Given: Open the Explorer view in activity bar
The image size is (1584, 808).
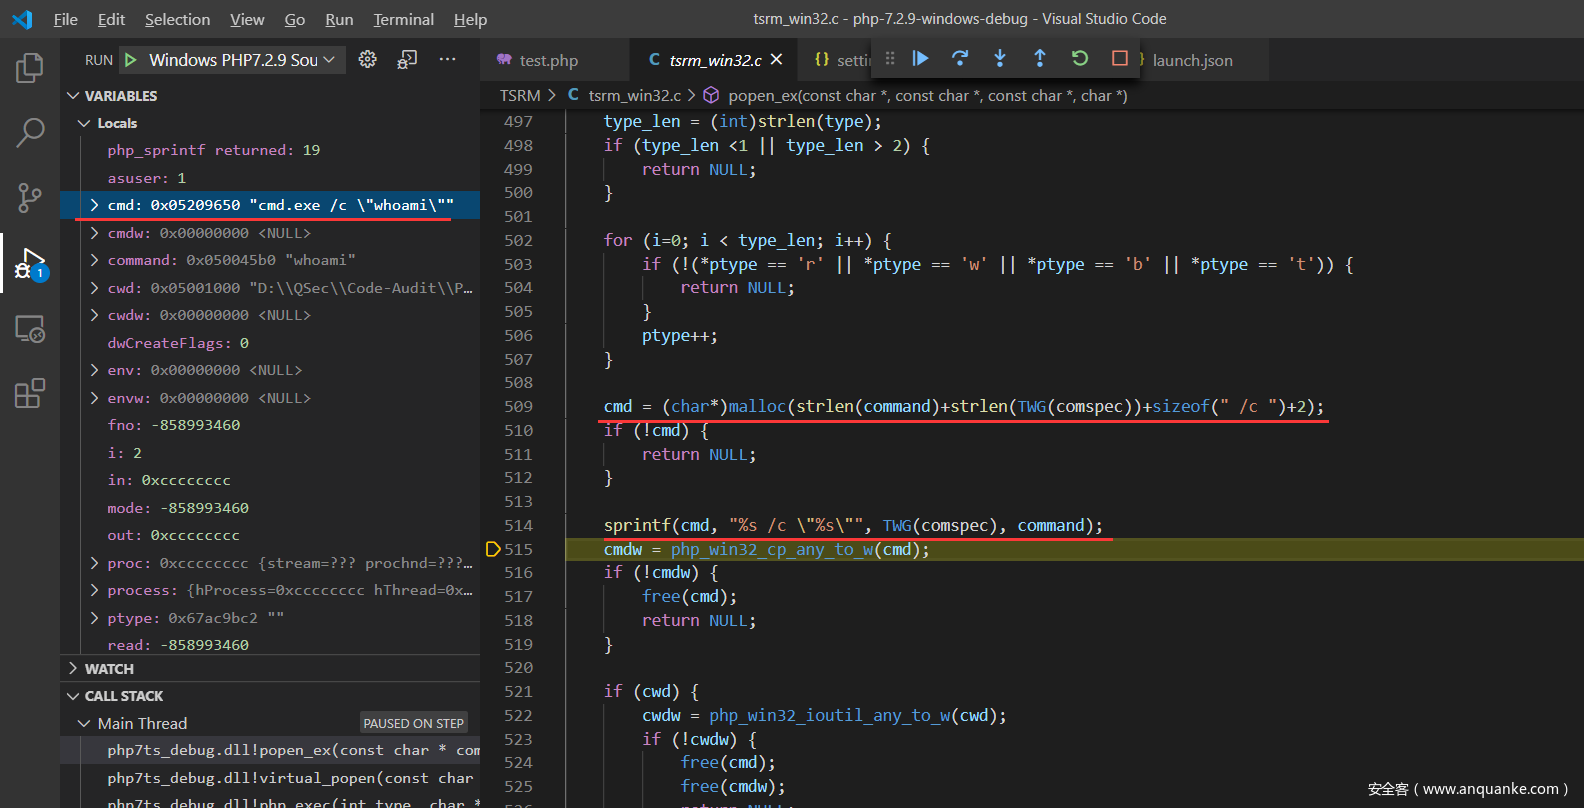Looking at the screenshot, I should coord(30,68).
